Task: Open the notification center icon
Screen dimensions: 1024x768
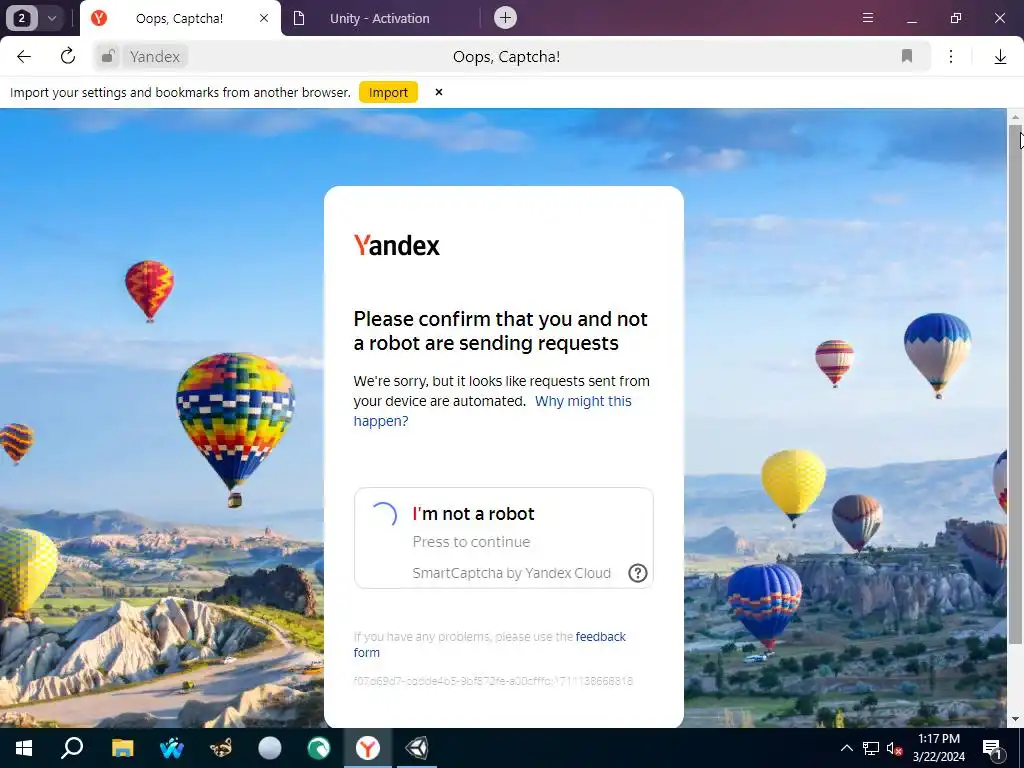Action: pos(993,748)
